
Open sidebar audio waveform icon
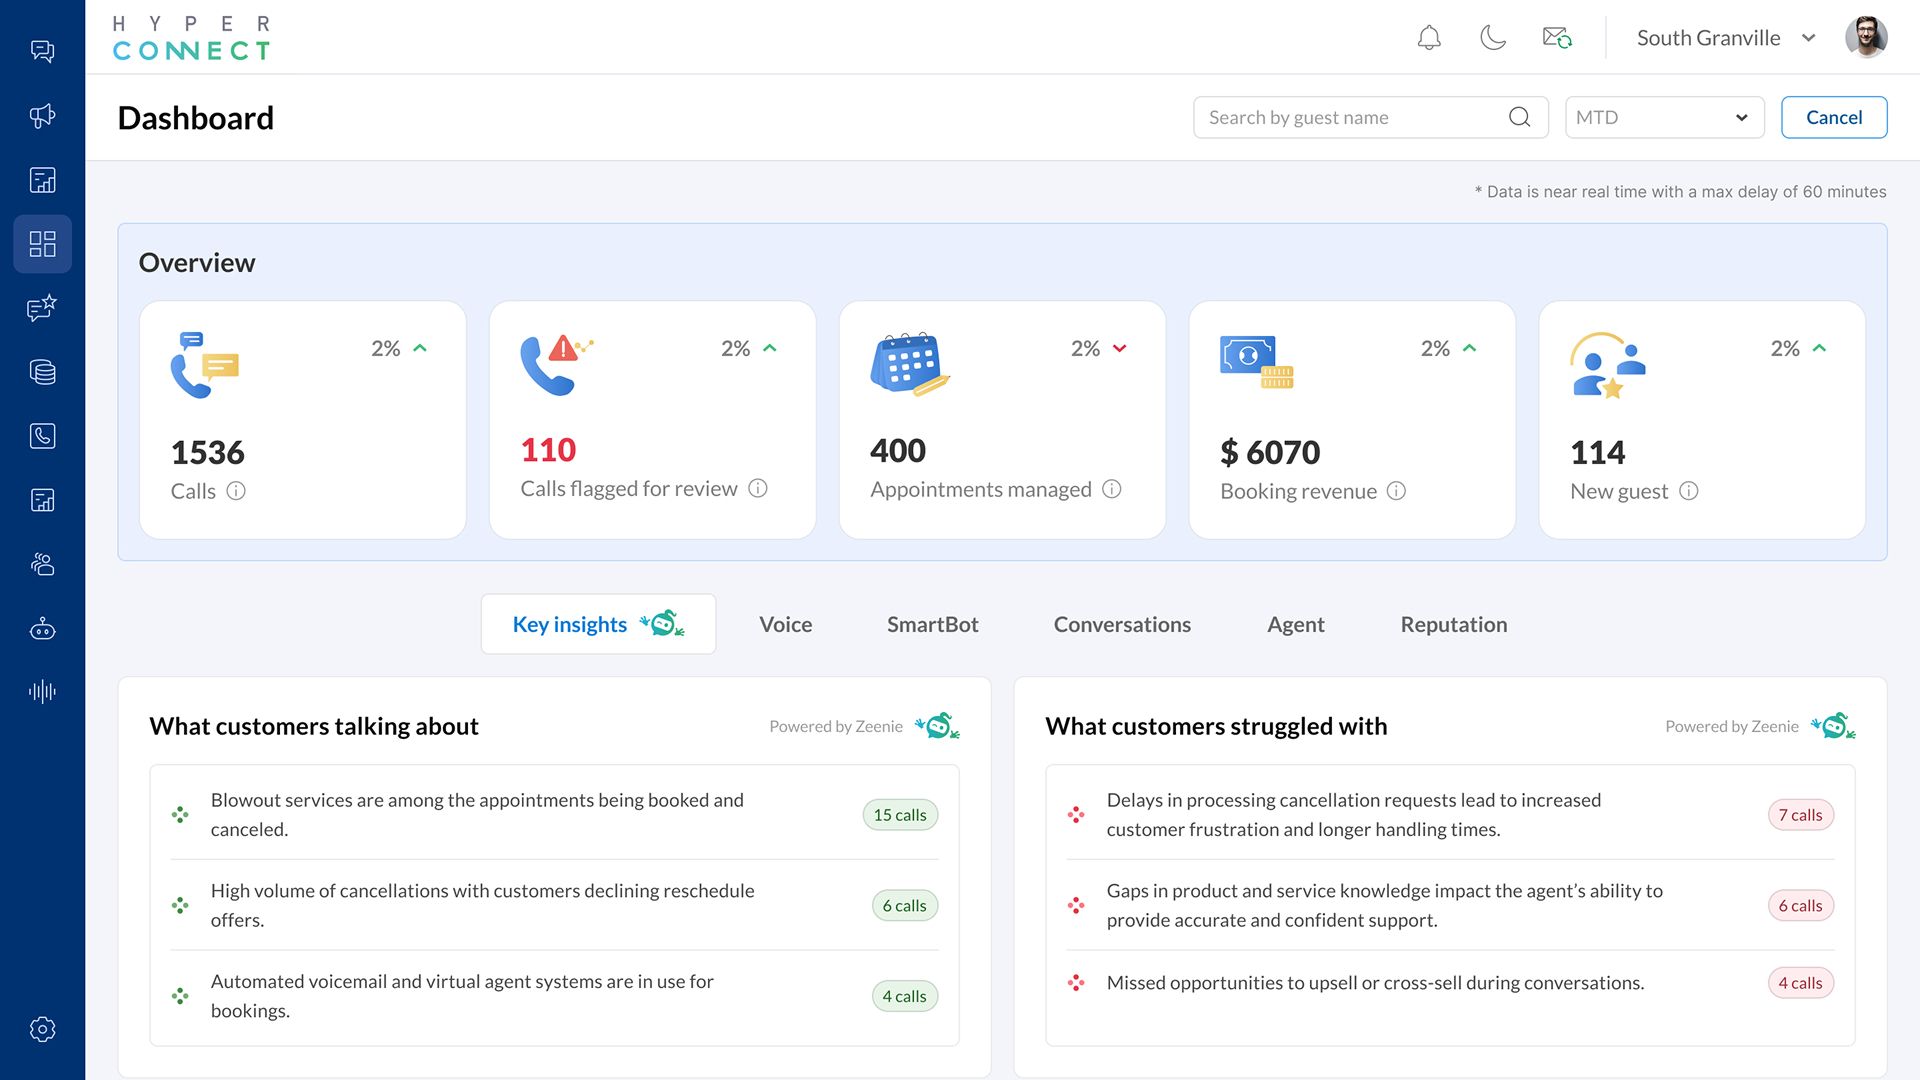[x=42, y=691]
